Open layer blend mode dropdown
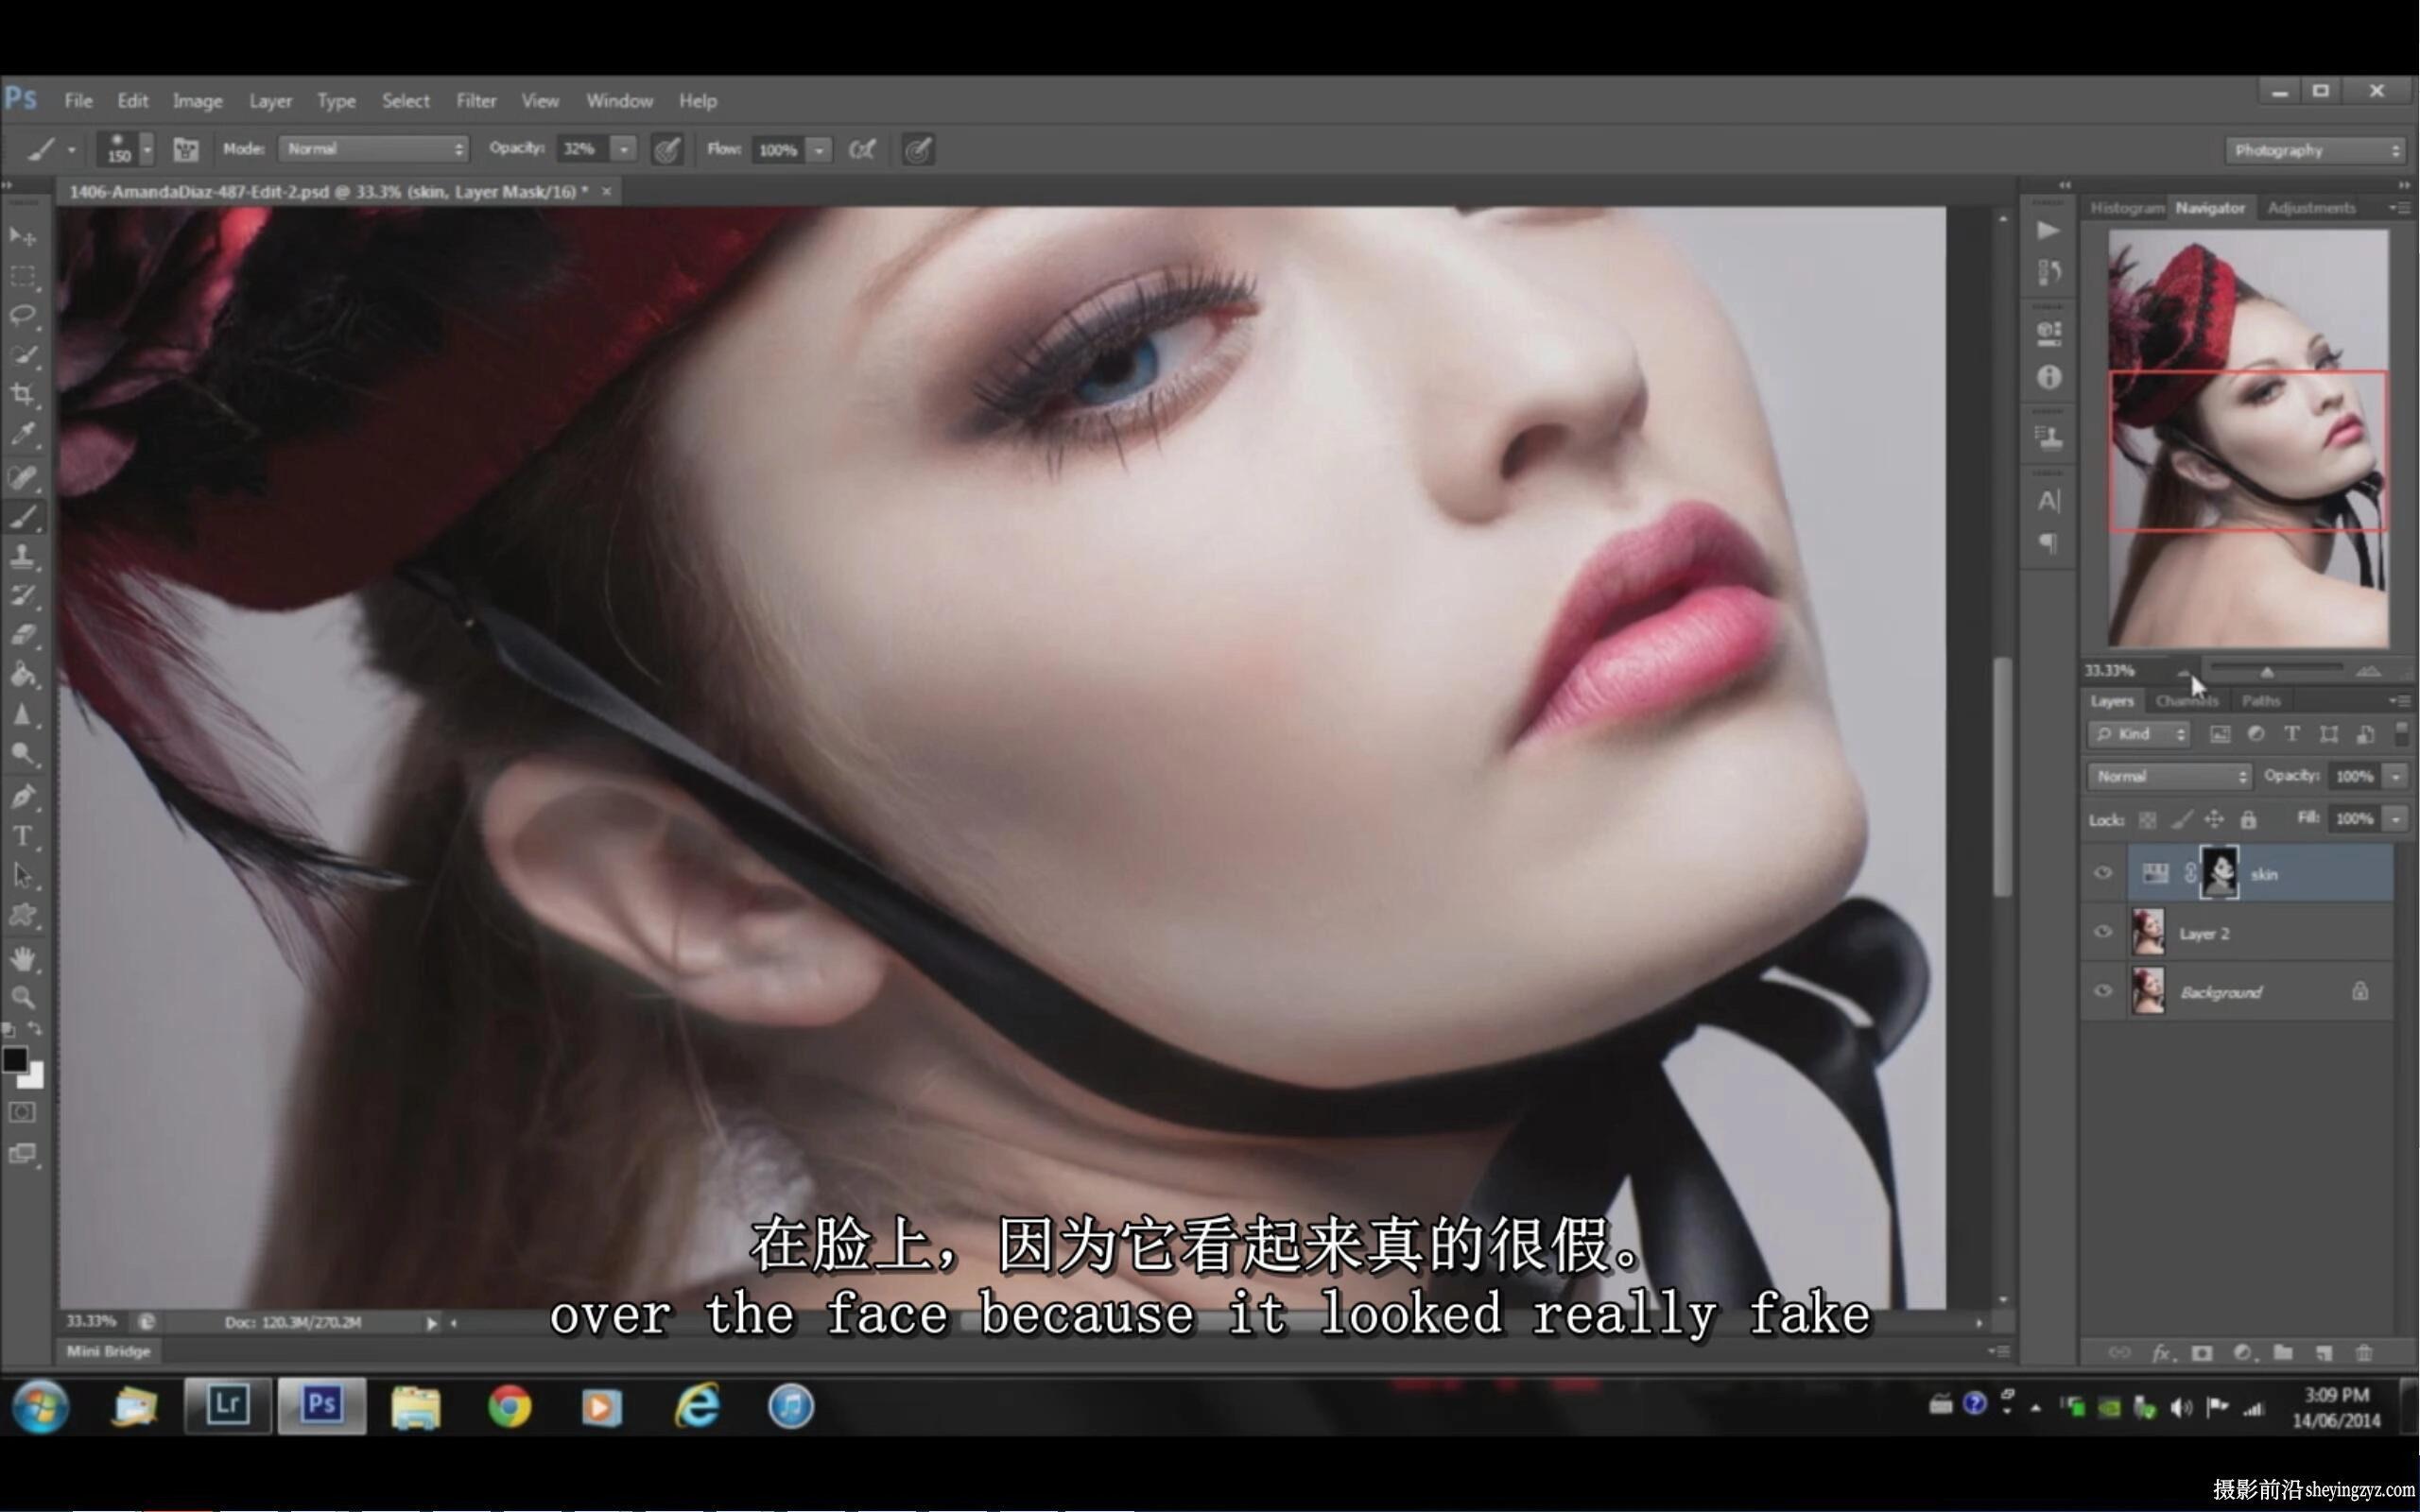 click(2170, 776)
